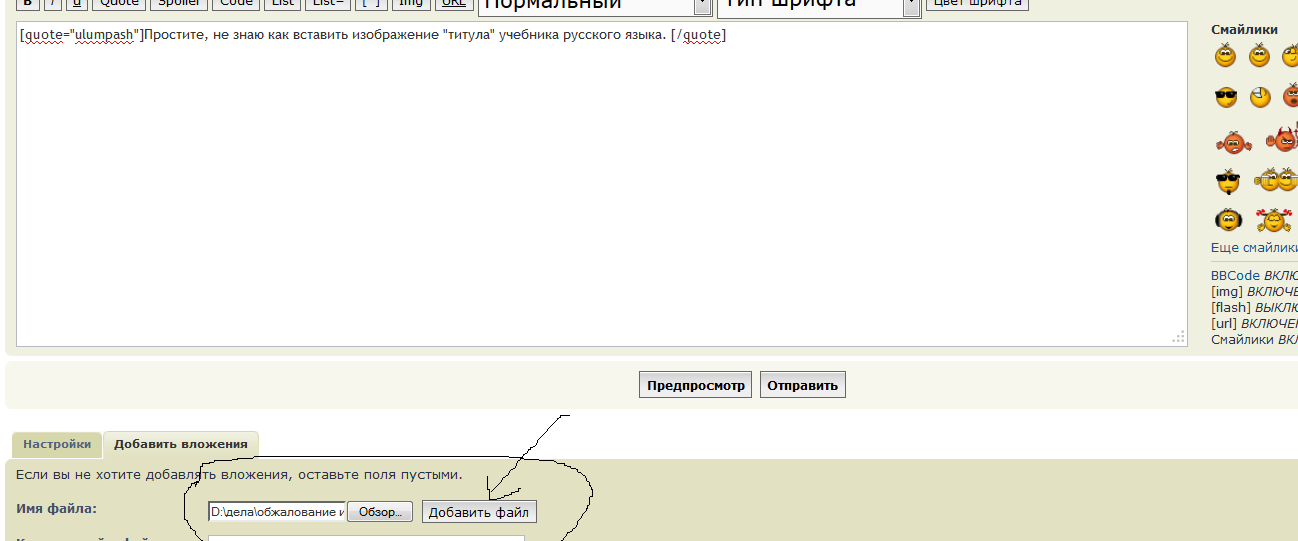This screenshot has height=541, width=1298.
Task: Click 'Обзор...' to browse for a file
Action: [380, 512]
